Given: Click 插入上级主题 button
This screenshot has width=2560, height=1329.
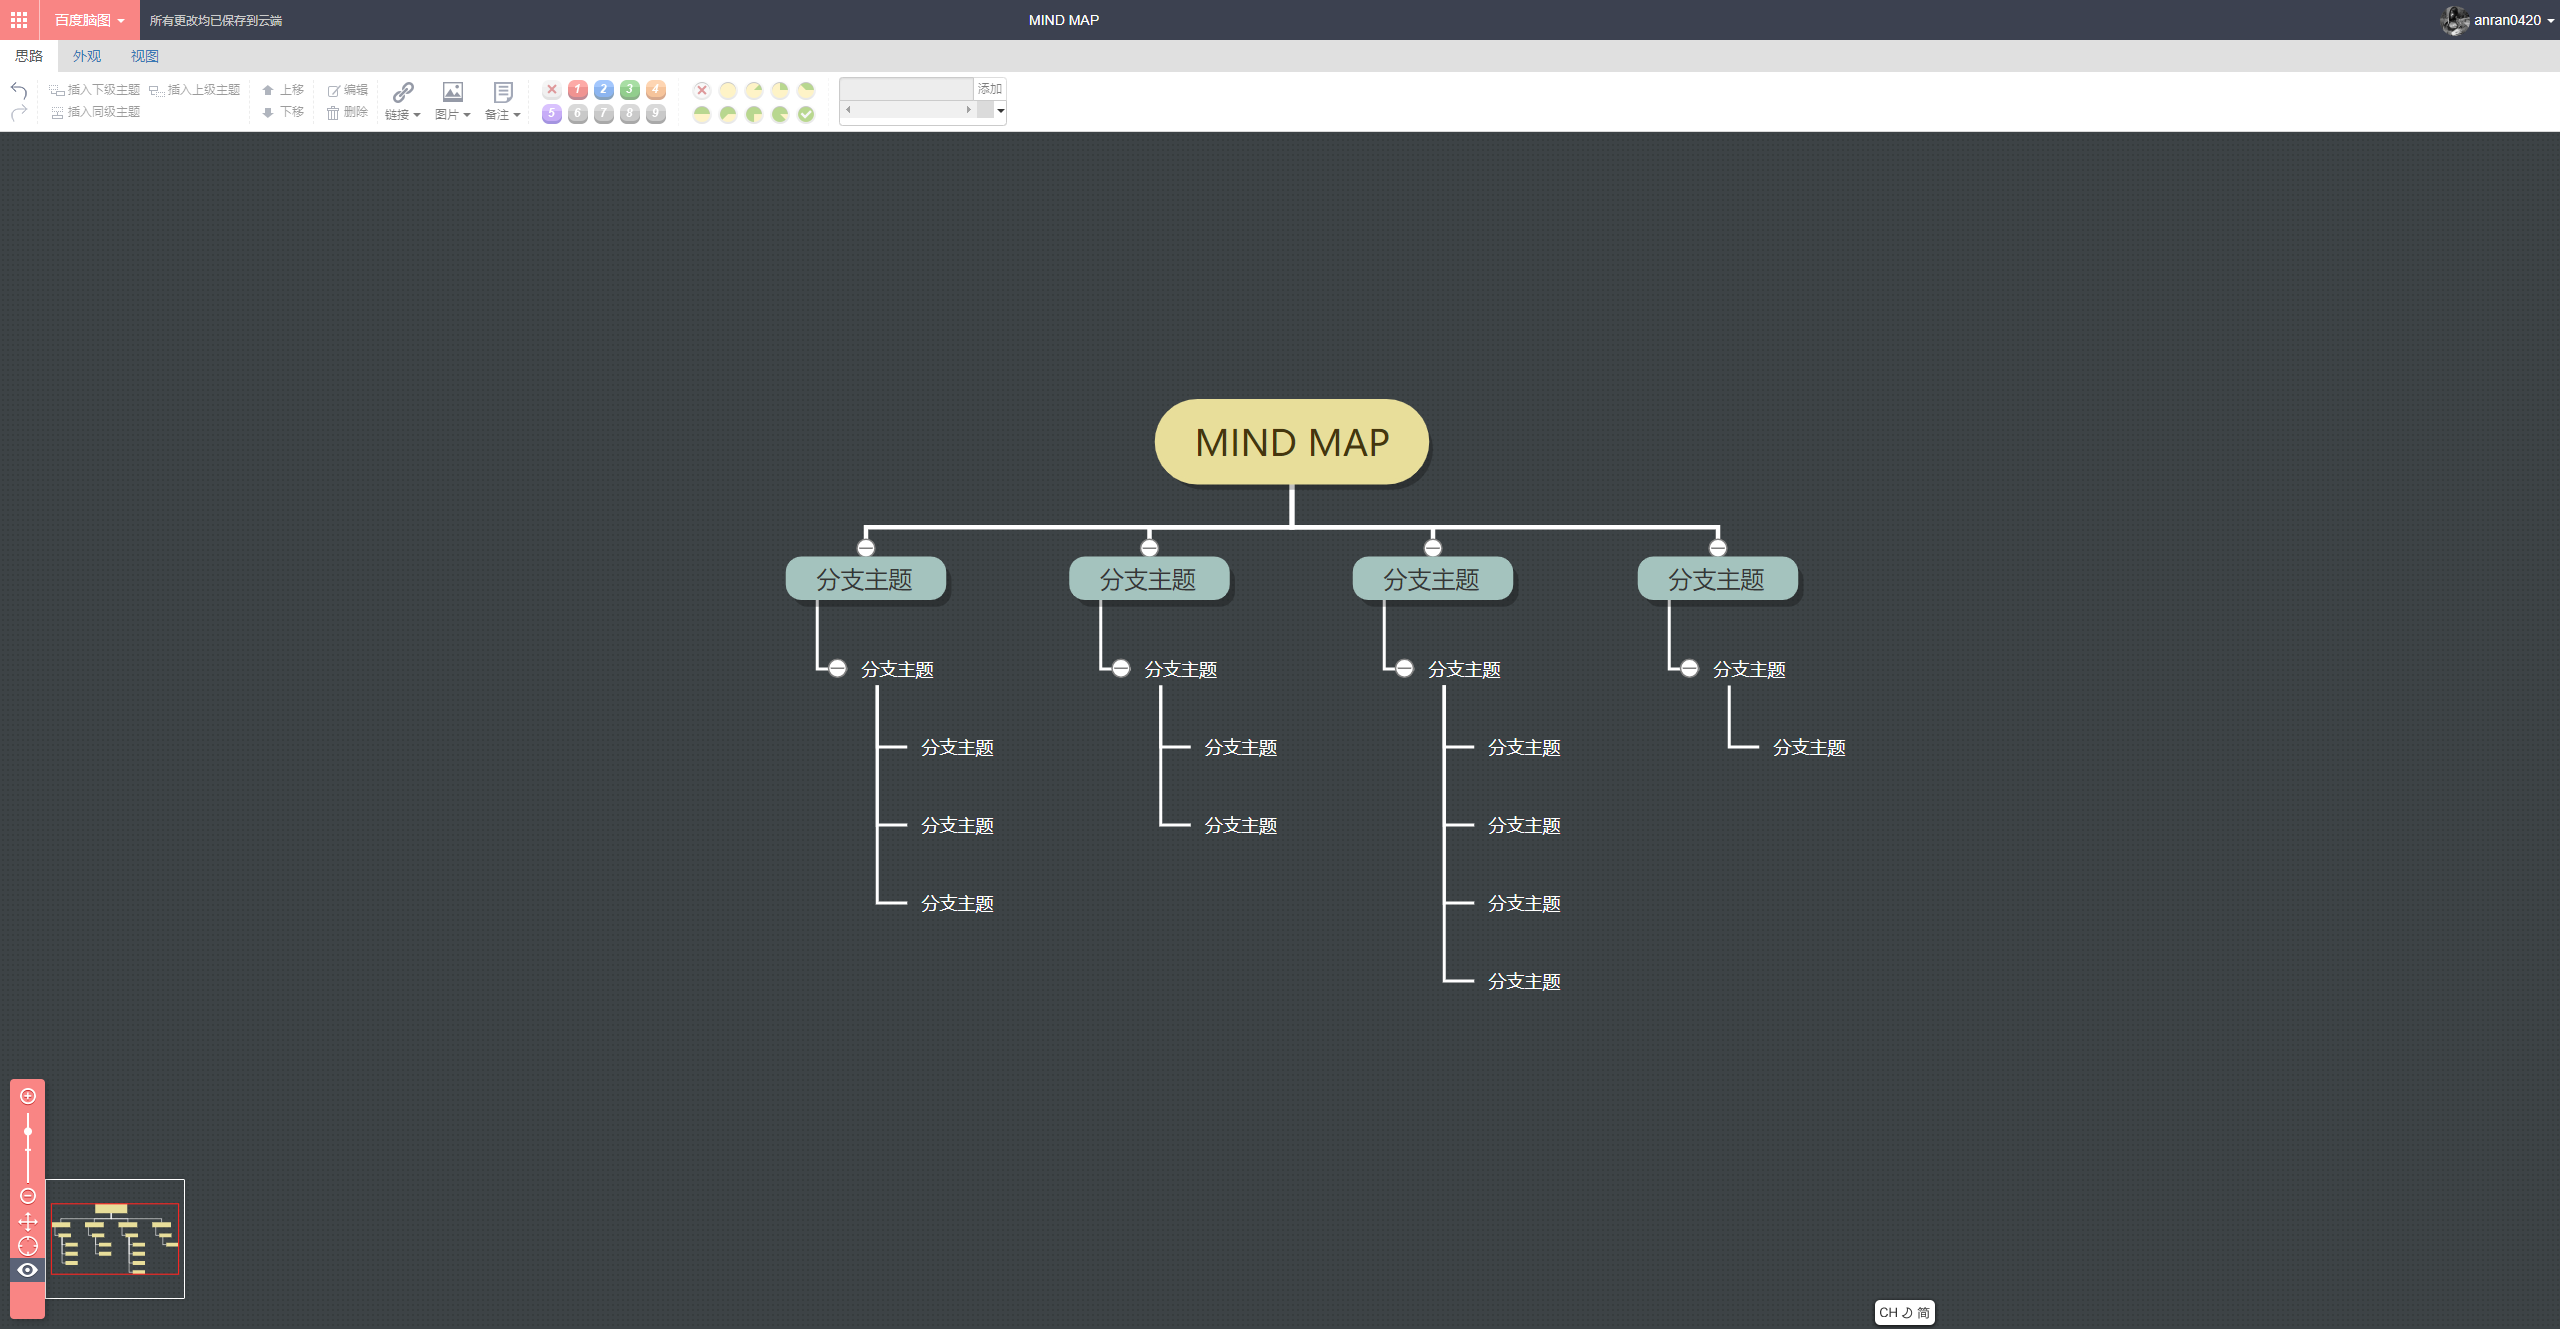Looking at the screenshot, I should point(195,90).
